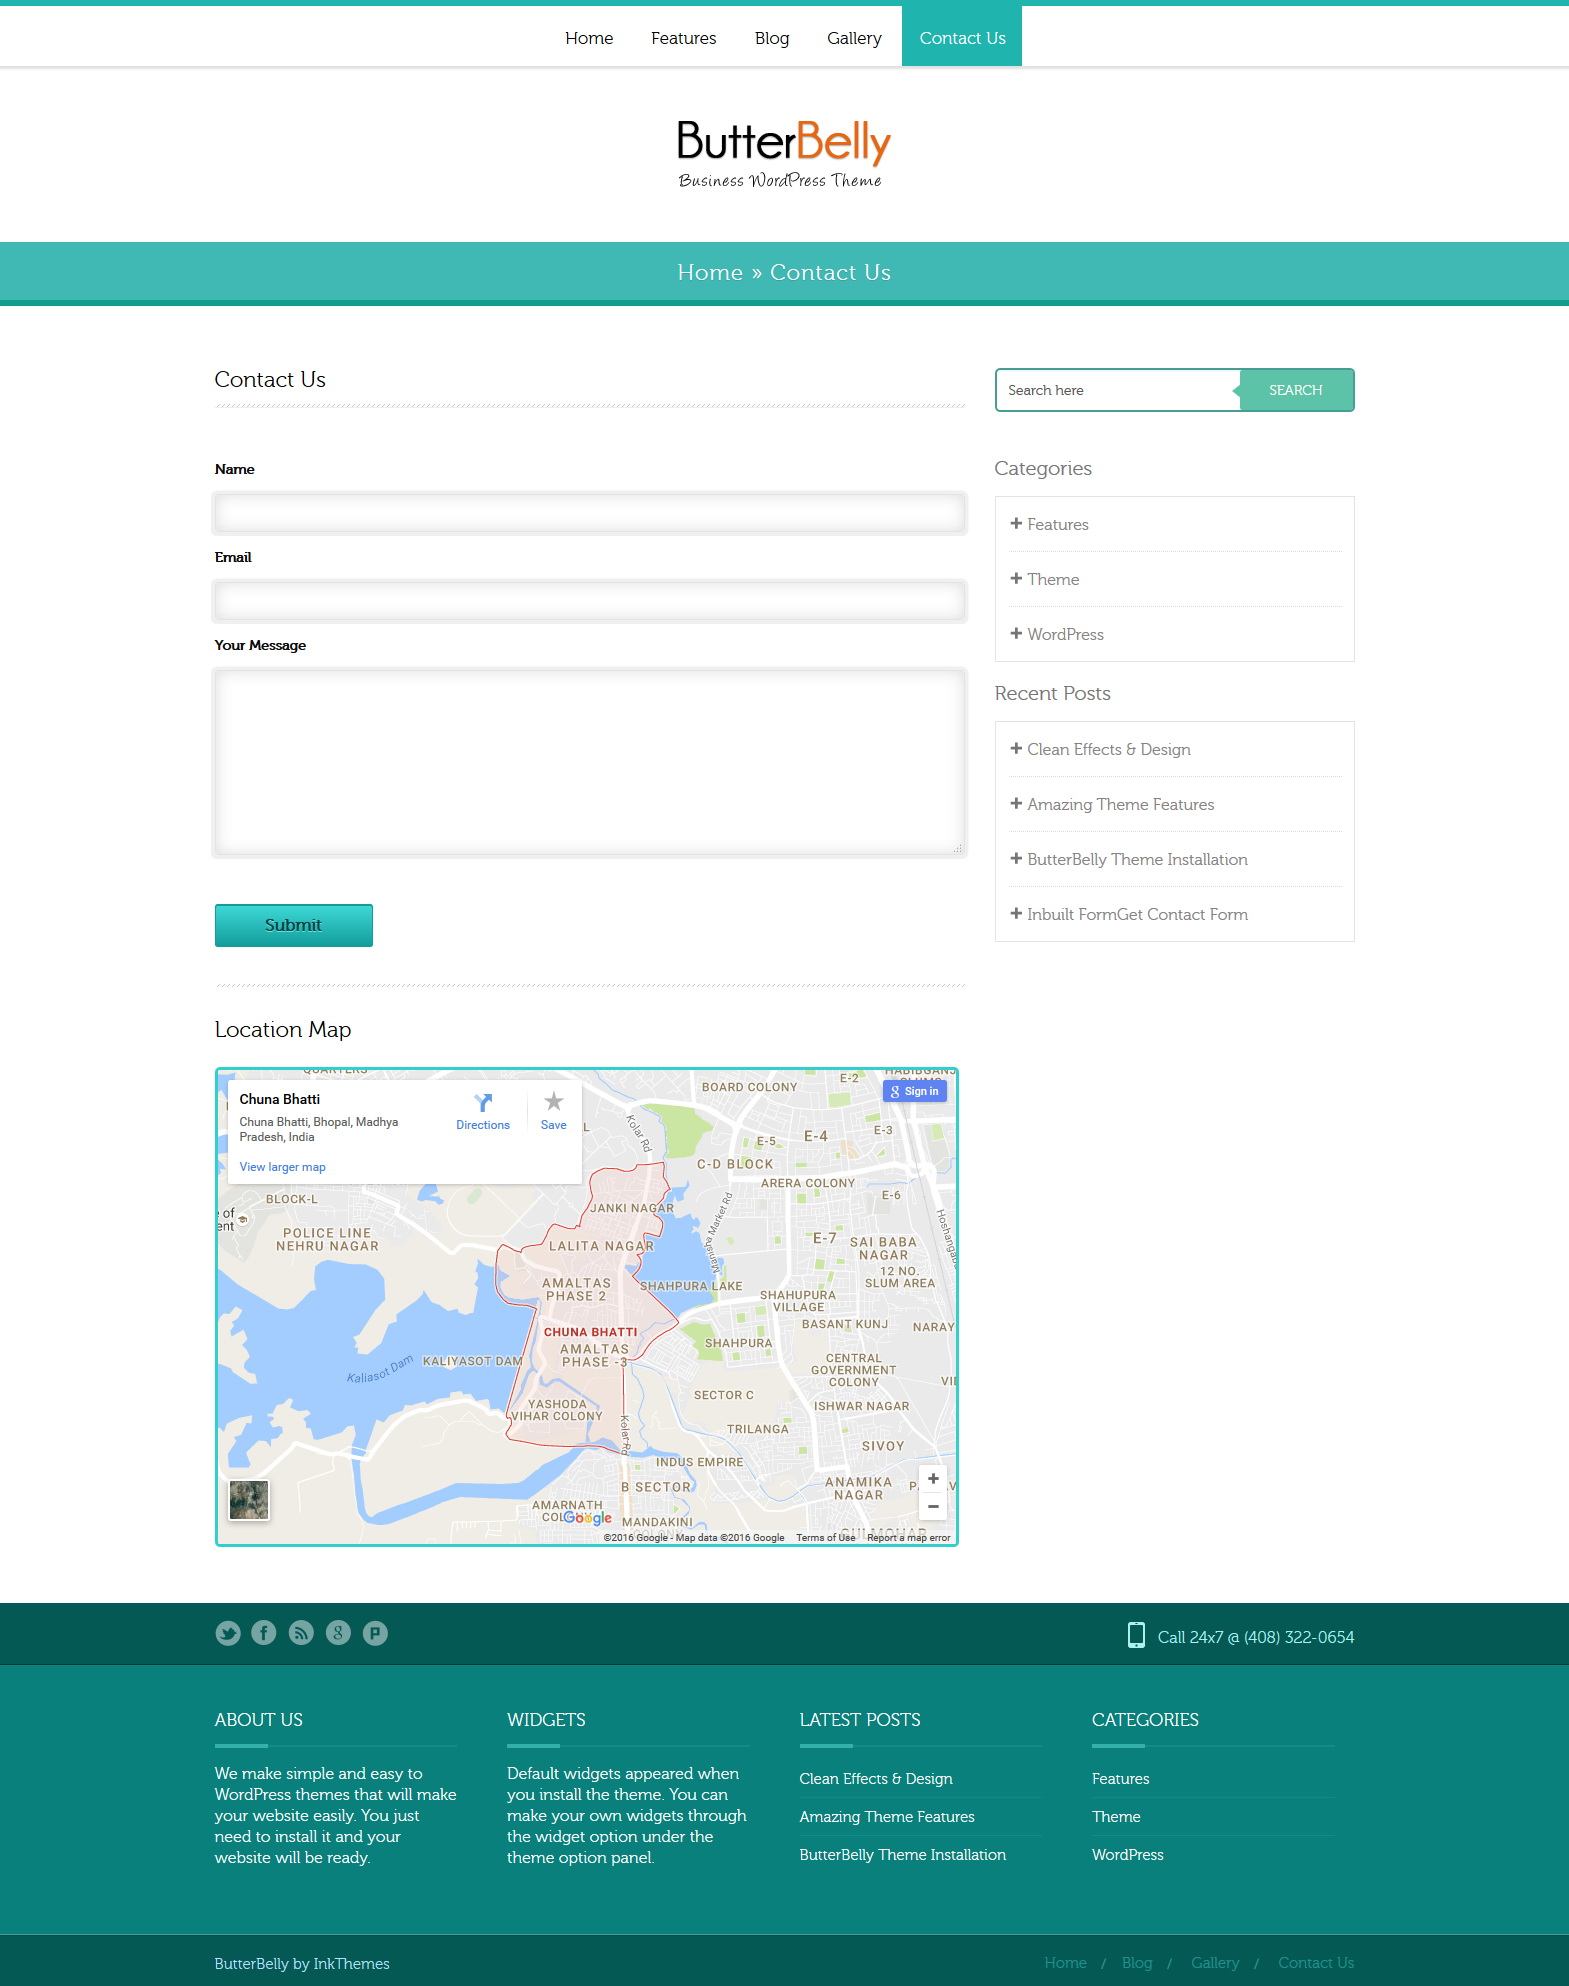Open recent post Inbuilt FormGet Contact Form
Image resolution: width=1569 pixels, height=1986 pixels.
pos(1137,914)
